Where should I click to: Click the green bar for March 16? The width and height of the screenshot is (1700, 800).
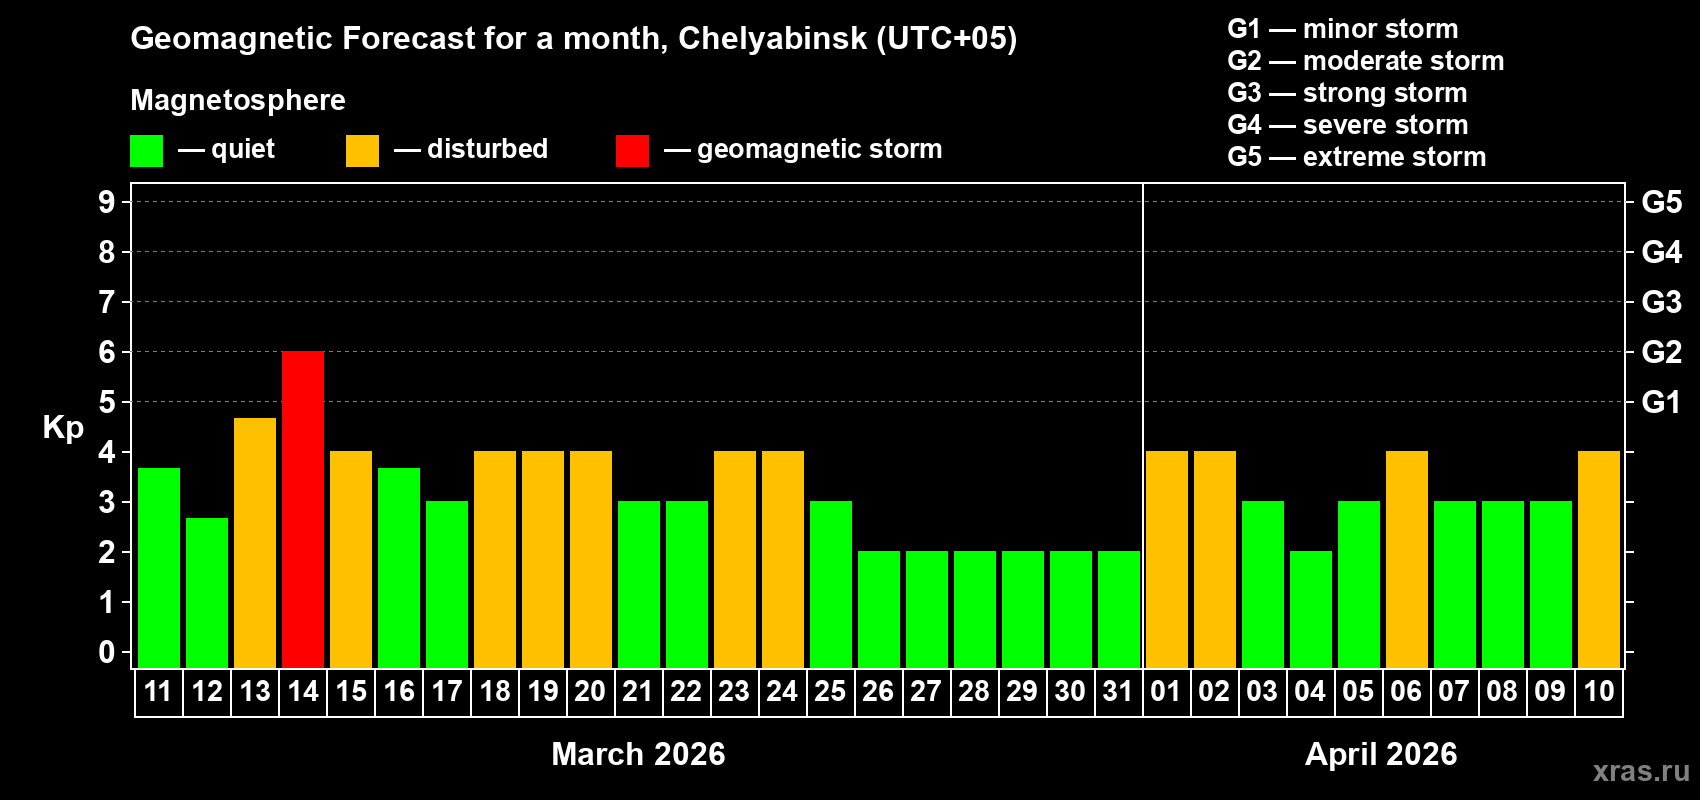[399, 568]
